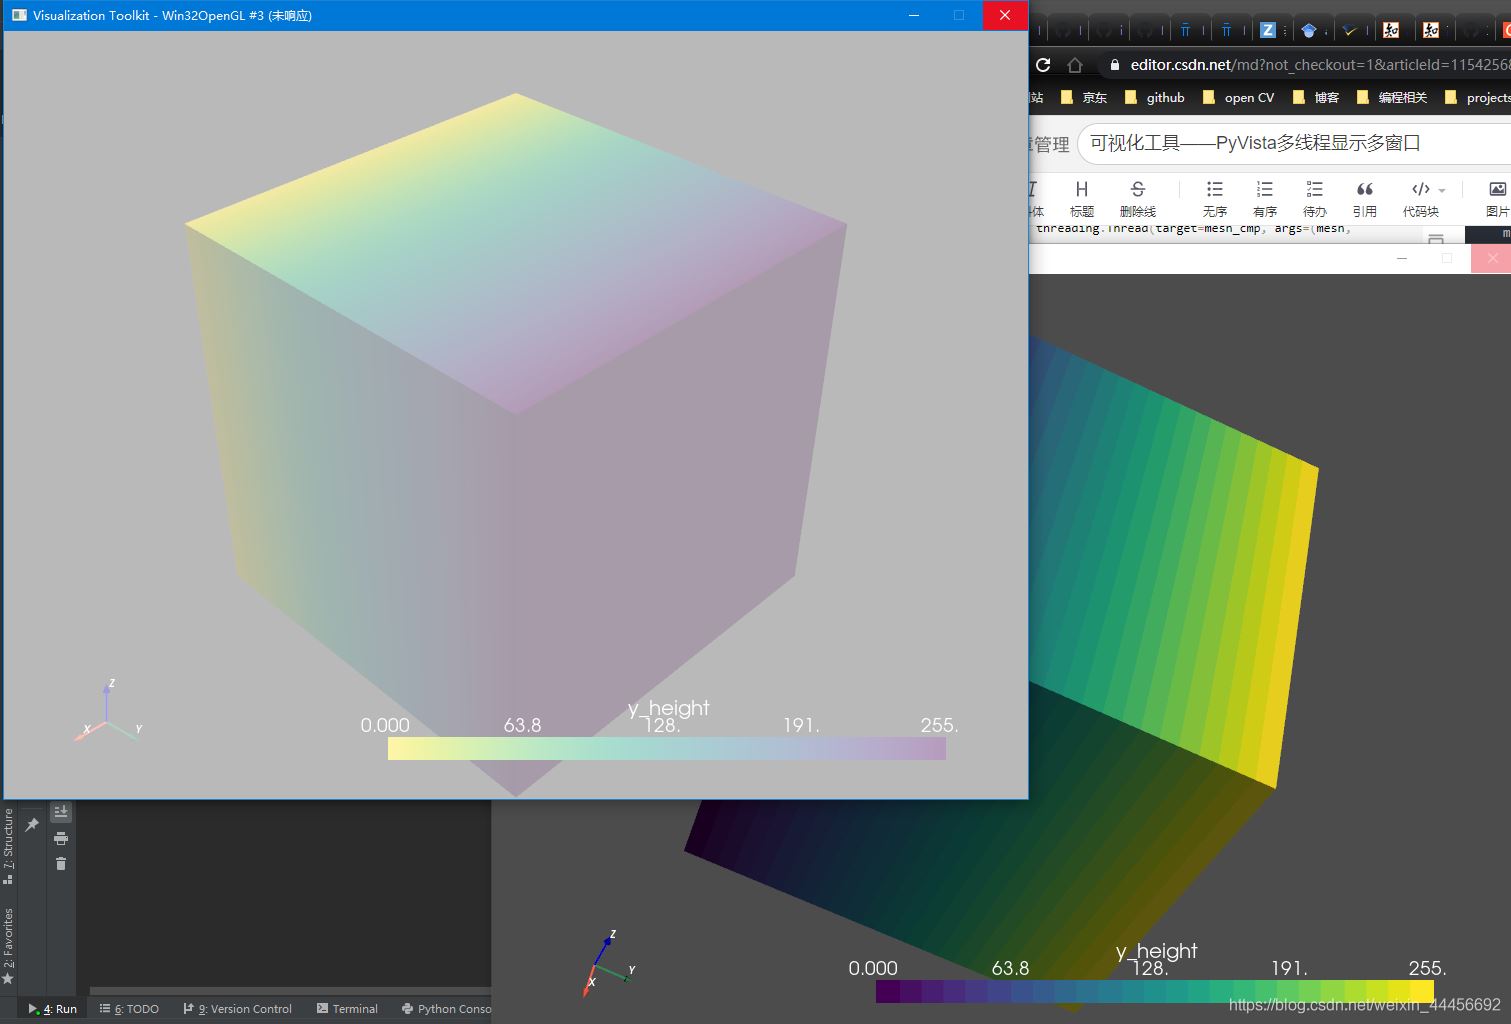
Task: Open the github bookmark folder
Action: [1155, 97]
